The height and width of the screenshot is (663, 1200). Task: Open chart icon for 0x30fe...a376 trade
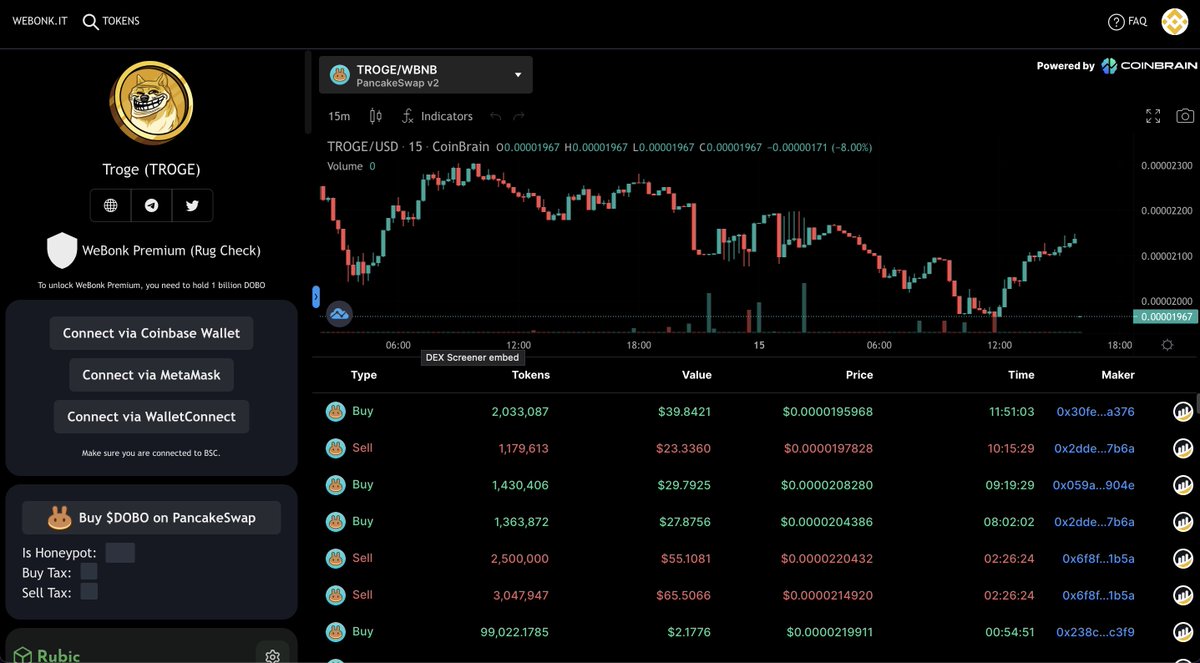click(x=1183, y=411)
